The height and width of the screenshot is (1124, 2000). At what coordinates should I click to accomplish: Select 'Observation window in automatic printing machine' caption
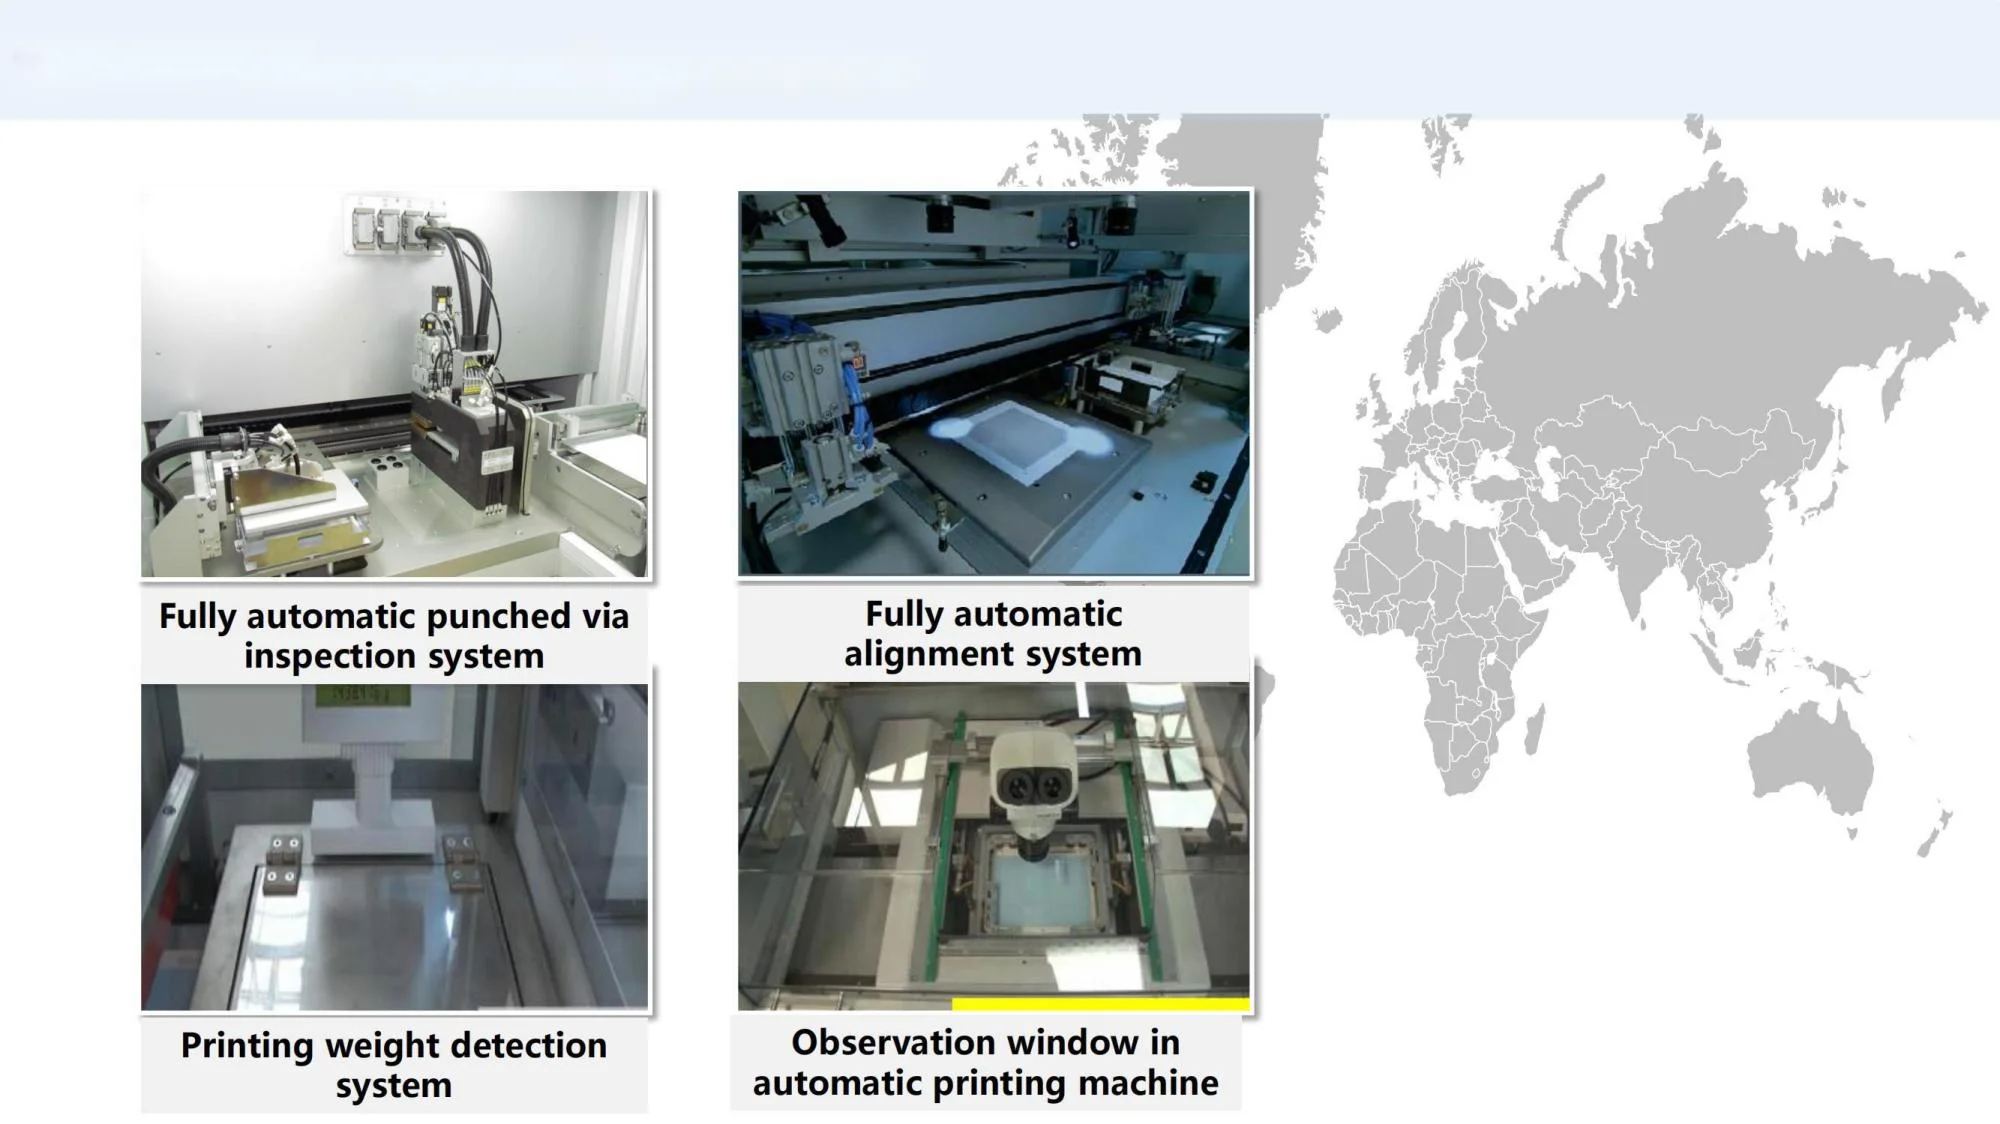[x=985, y=1062]
